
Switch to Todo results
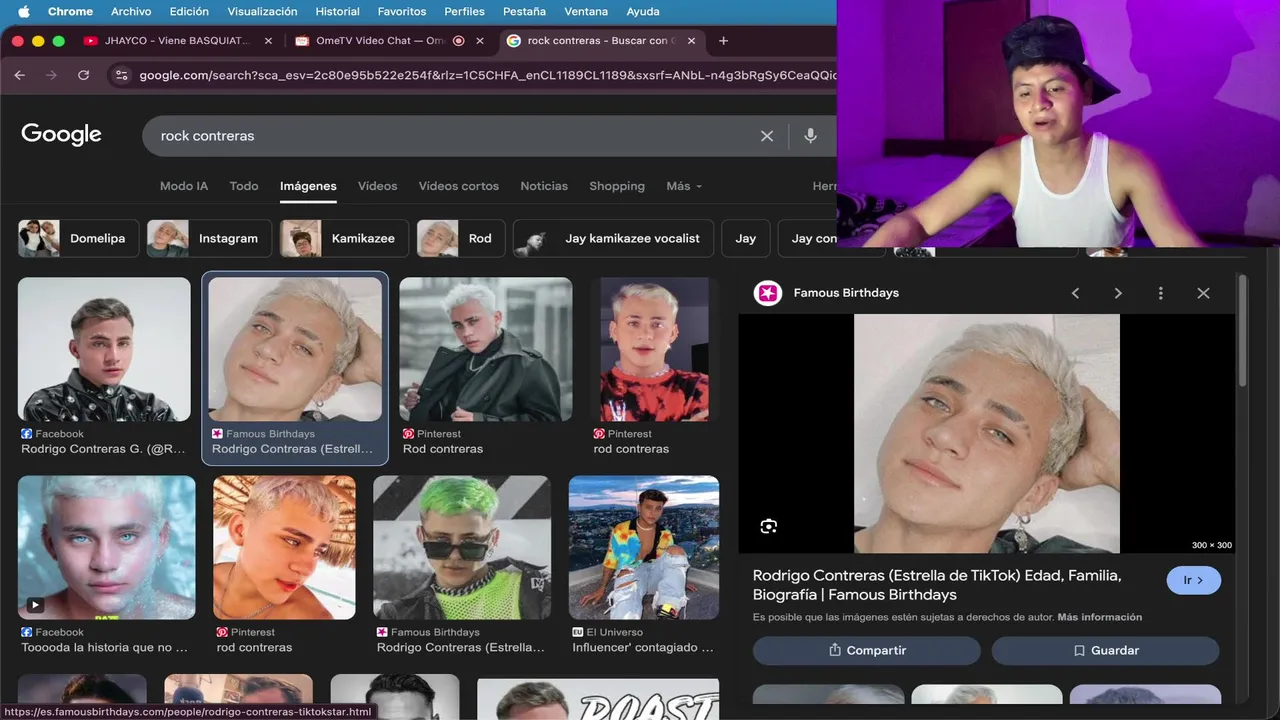coord(244,186)
